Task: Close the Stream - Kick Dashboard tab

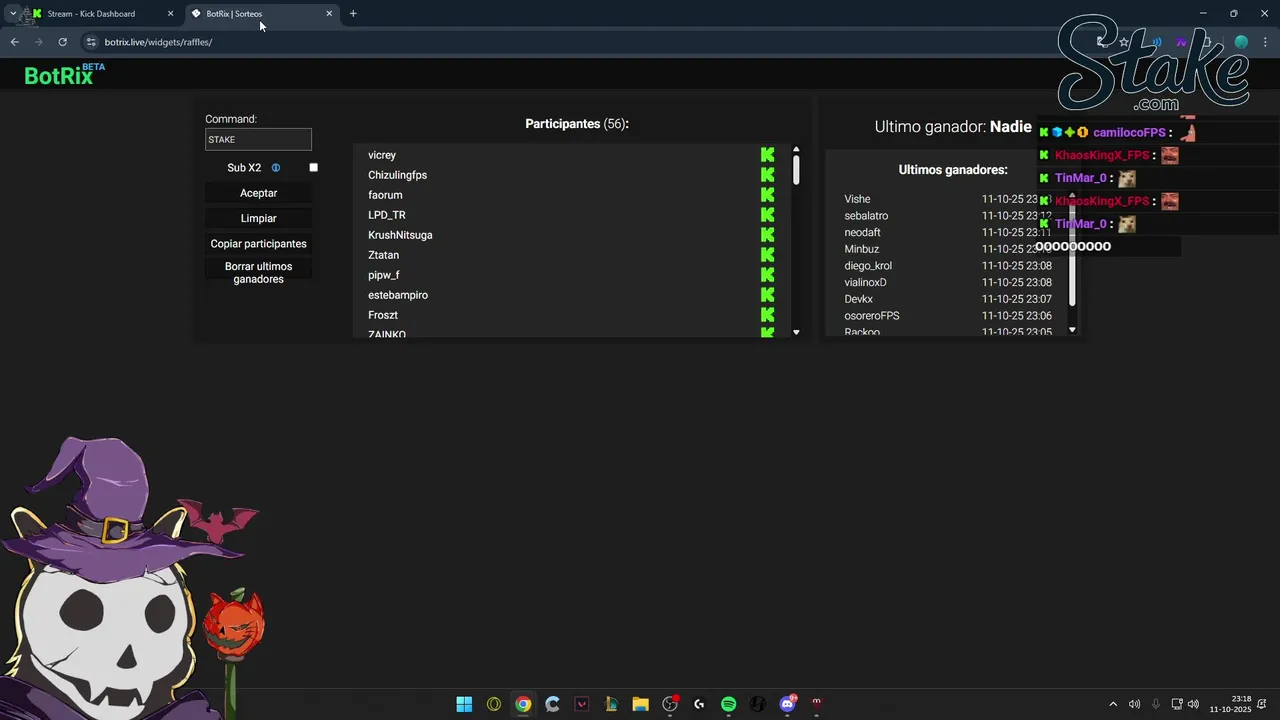Action: (170, 14)
